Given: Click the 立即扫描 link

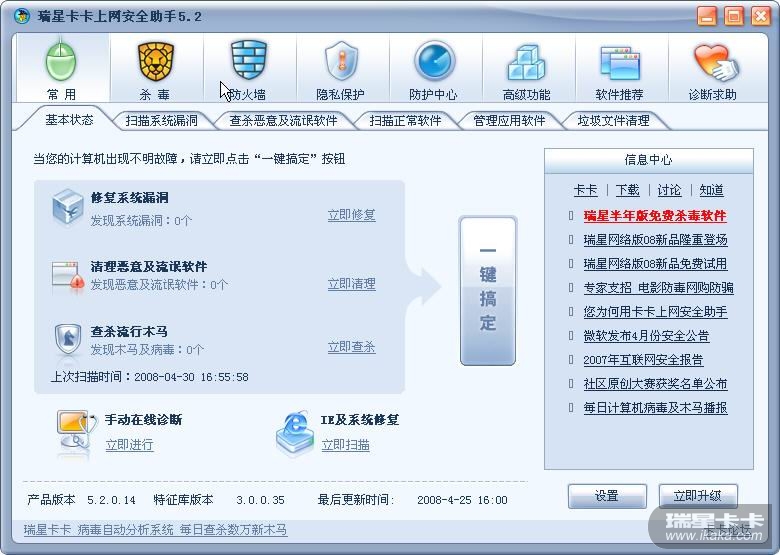Looking at the screenshot, I should coord(345,445).
